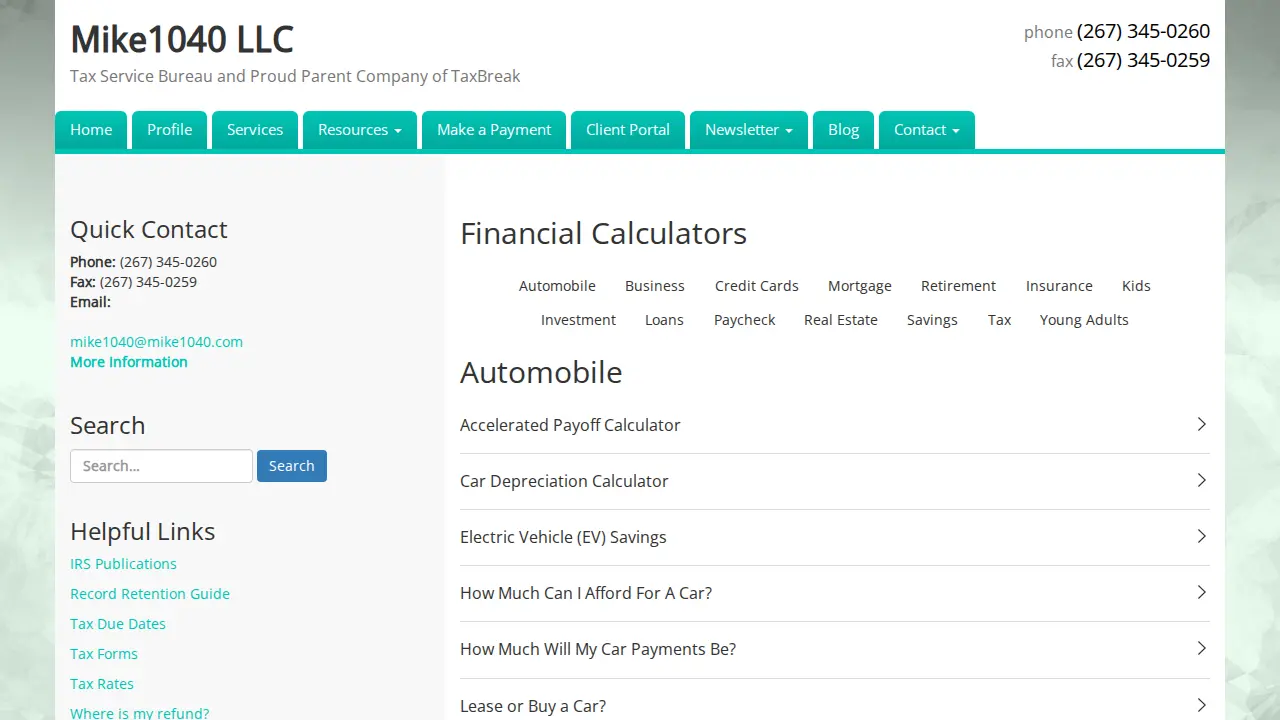
Task: Expand How Much Can I Afford chevron
Action: point(1201,593)
